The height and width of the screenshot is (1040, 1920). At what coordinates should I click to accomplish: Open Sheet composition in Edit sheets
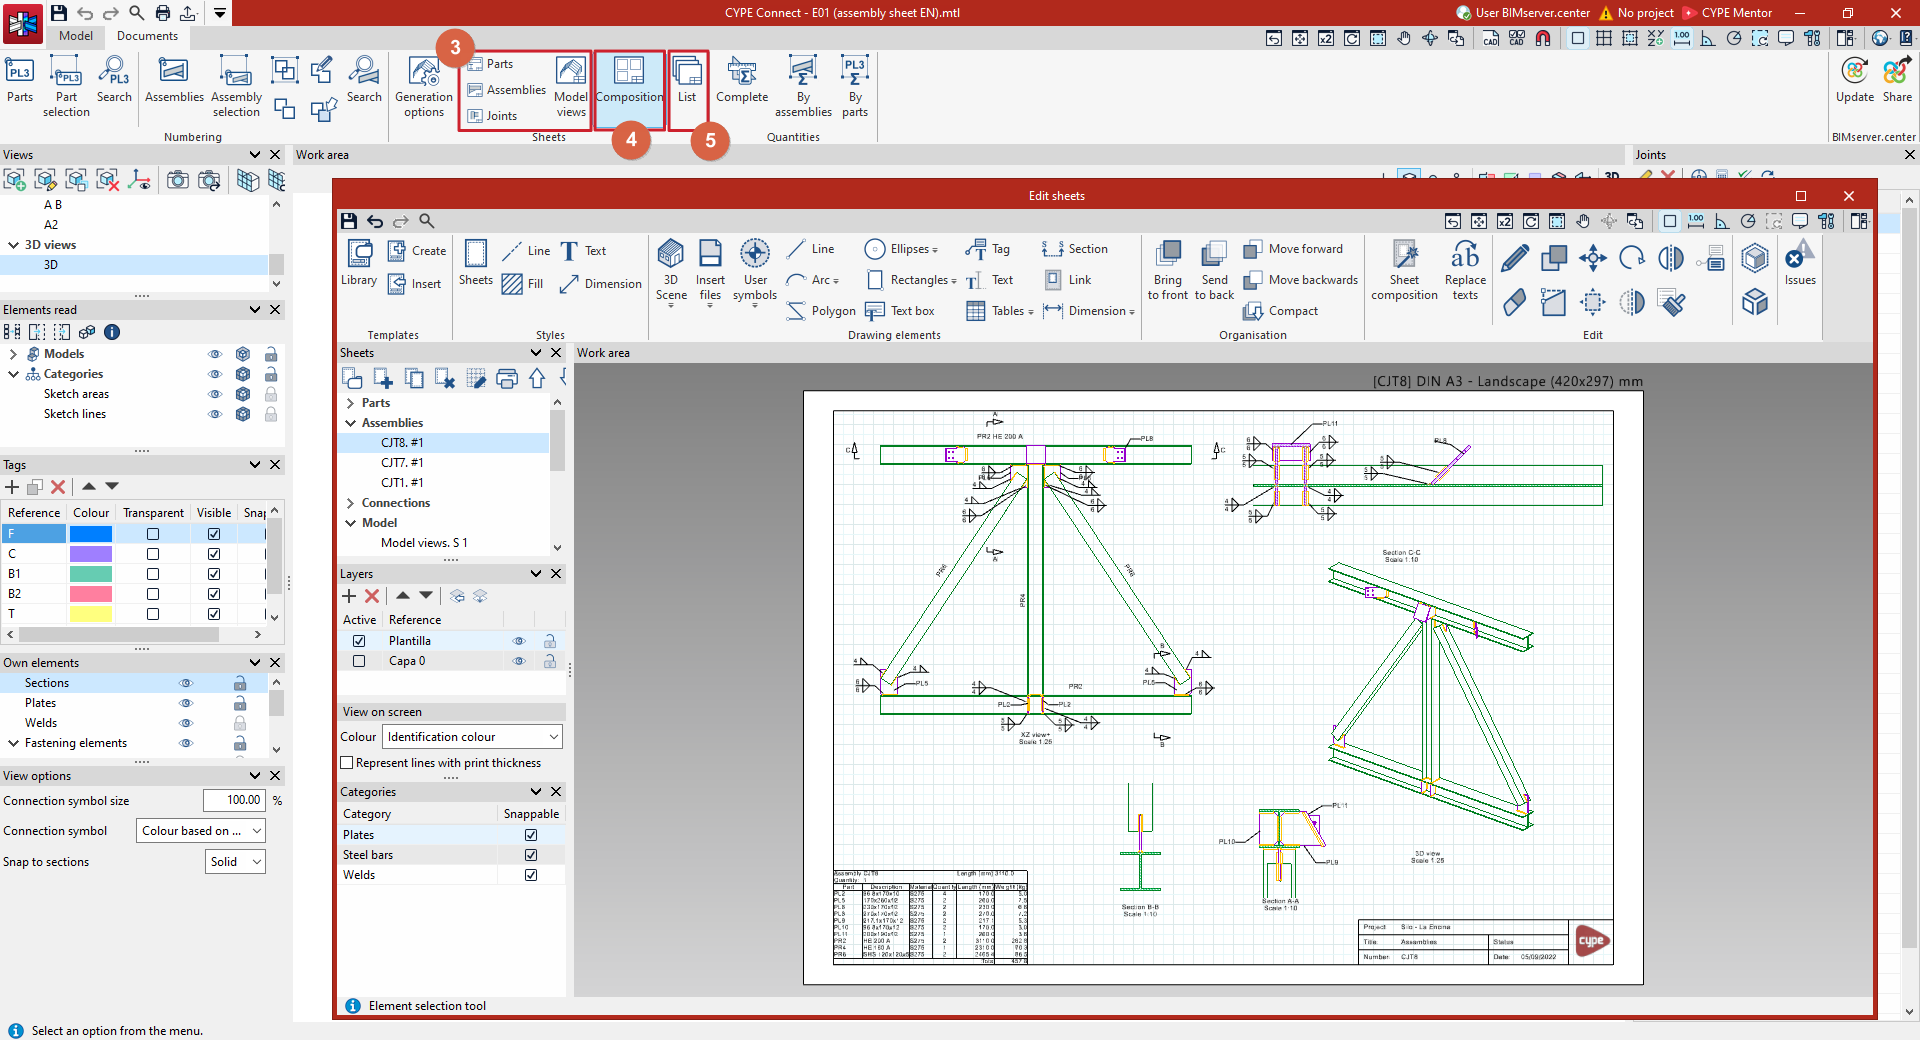[1404, 270]
